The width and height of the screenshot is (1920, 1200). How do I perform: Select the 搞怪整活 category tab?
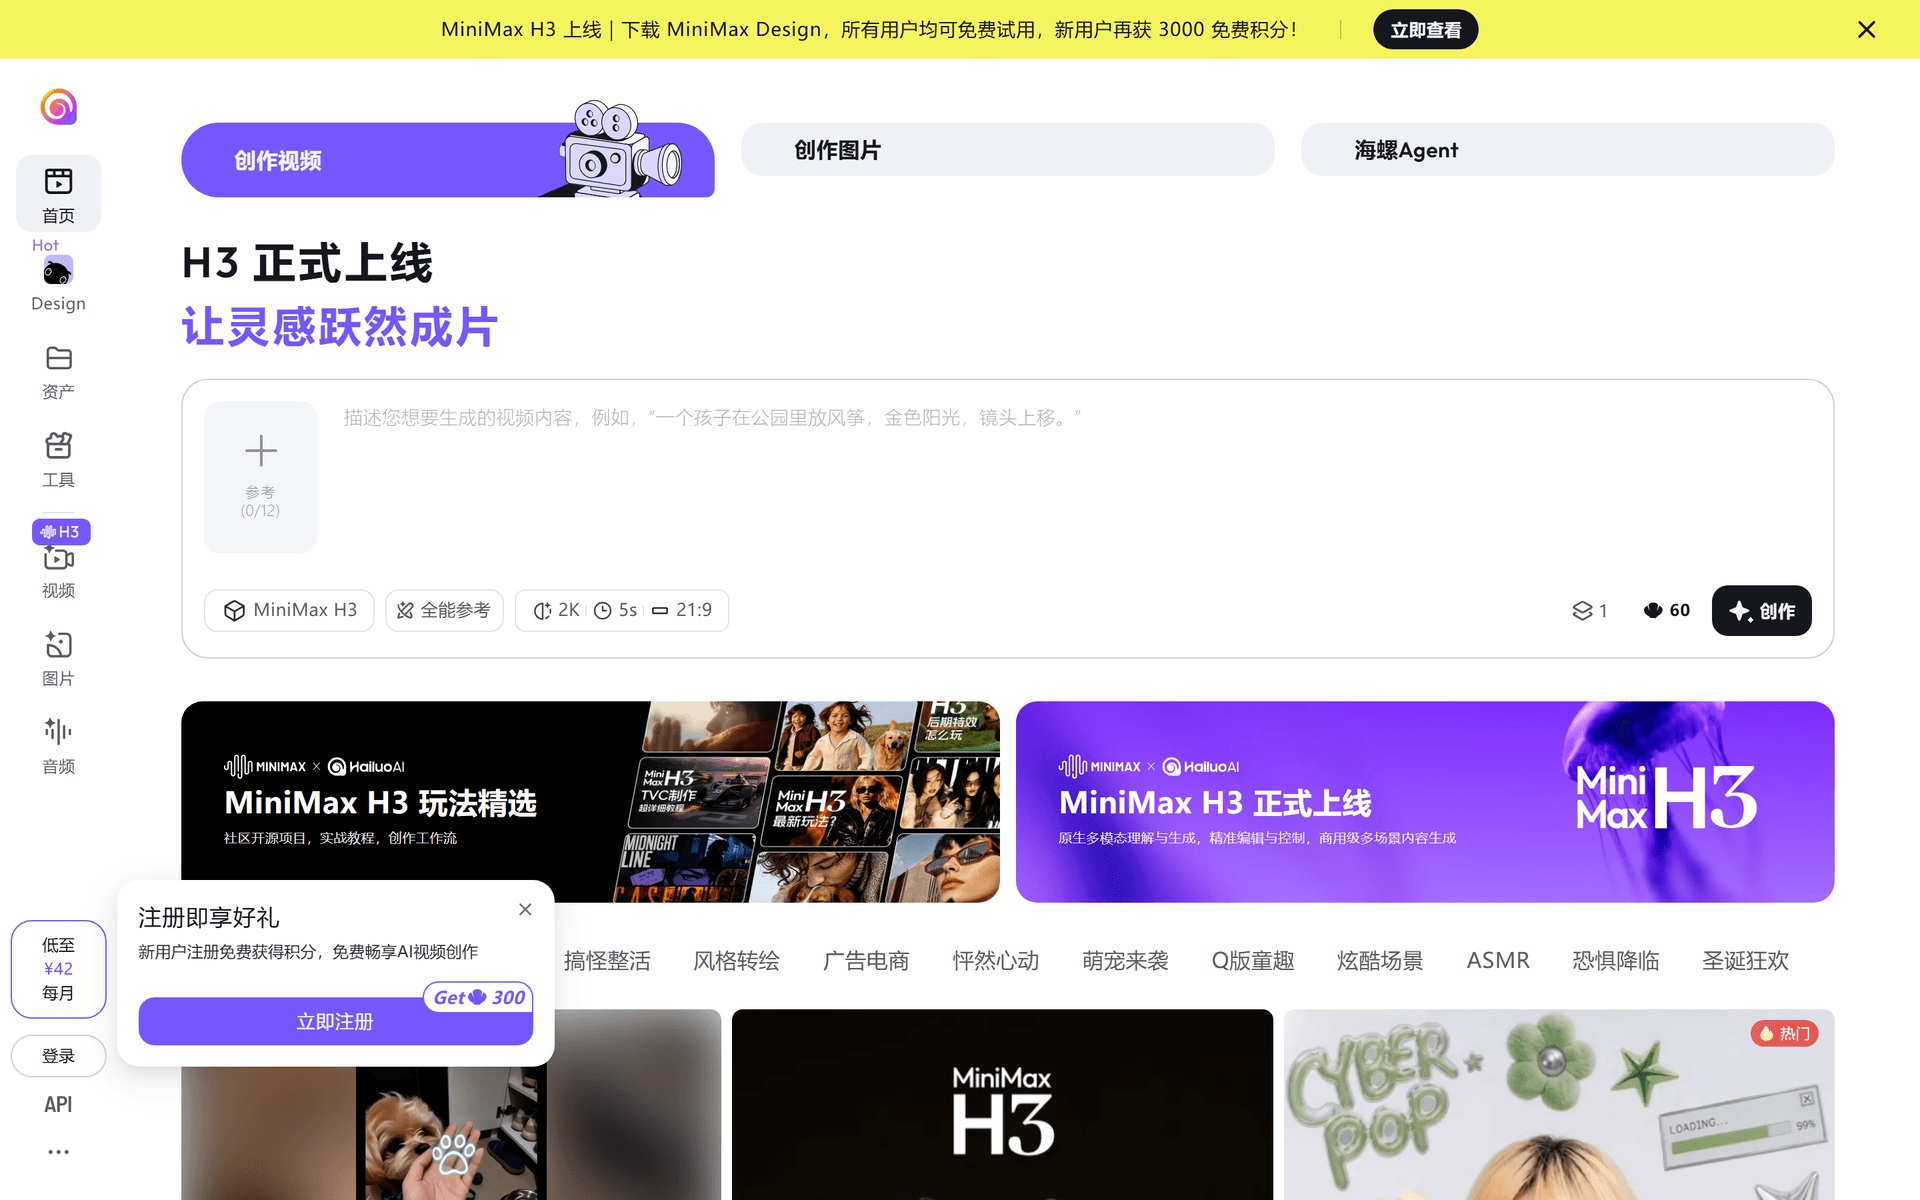point(607,961)
